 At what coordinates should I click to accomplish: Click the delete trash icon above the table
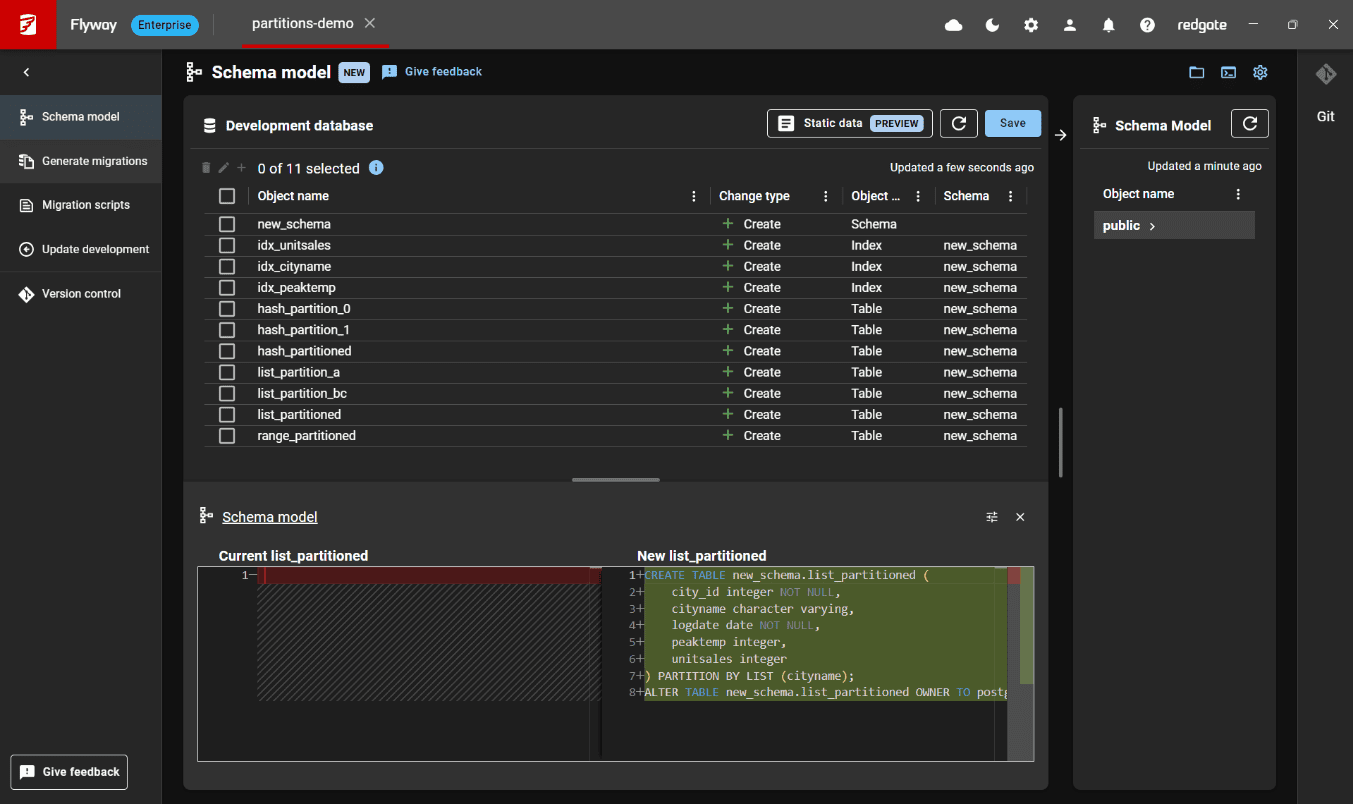pos(207,168)
